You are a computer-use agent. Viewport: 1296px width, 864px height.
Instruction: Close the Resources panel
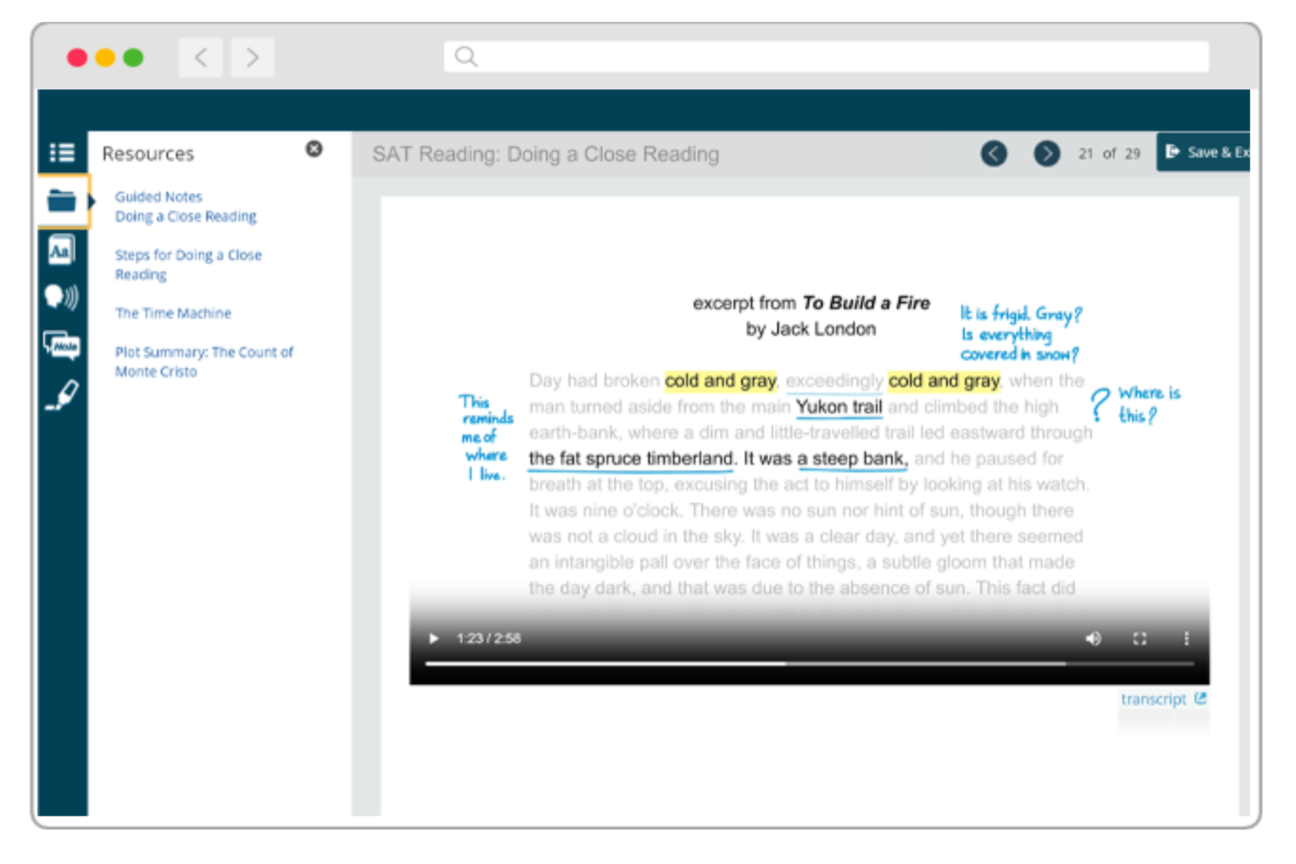pyautogui.click(x=314, y=148)
